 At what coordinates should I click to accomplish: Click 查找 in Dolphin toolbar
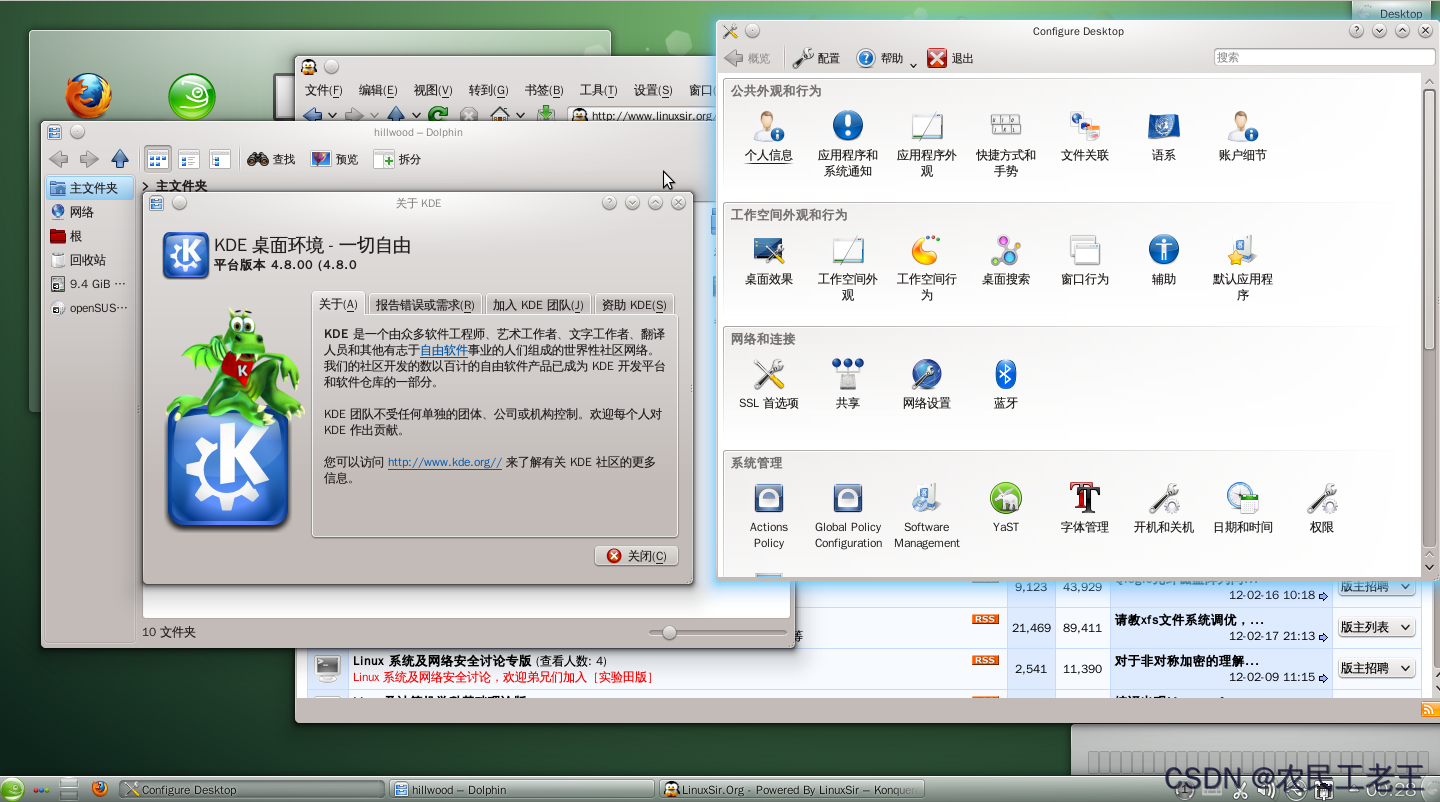272,159
